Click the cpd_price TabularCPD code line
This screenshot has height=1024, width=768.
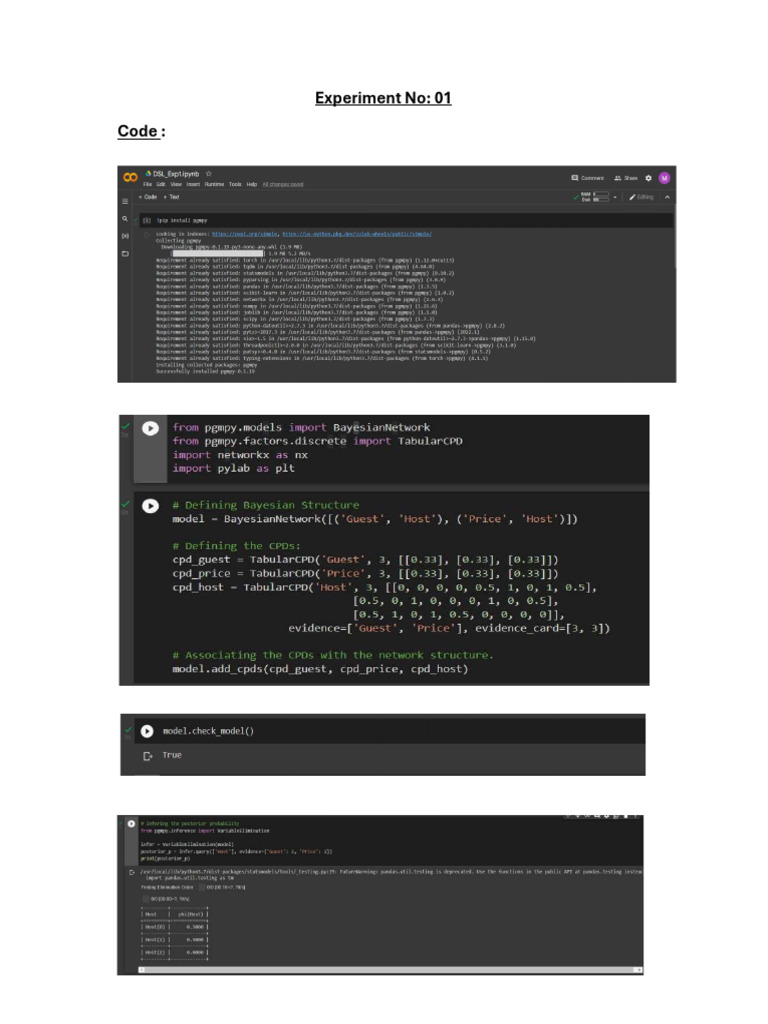tap(365, 573)
